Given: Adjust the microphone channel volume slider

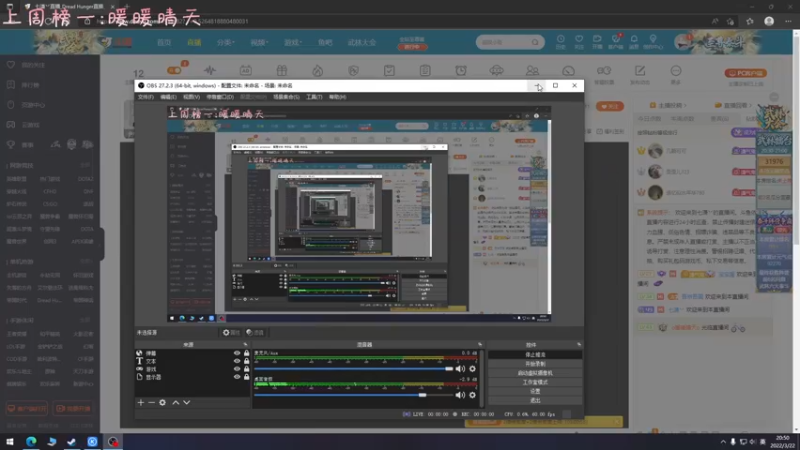Looking at the screenshot, I should point(353,369).
